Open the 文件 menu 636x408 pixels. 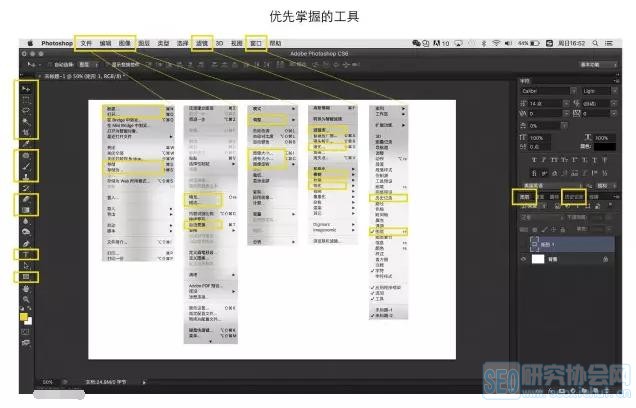pyautogui.click(x=86, y=43)
